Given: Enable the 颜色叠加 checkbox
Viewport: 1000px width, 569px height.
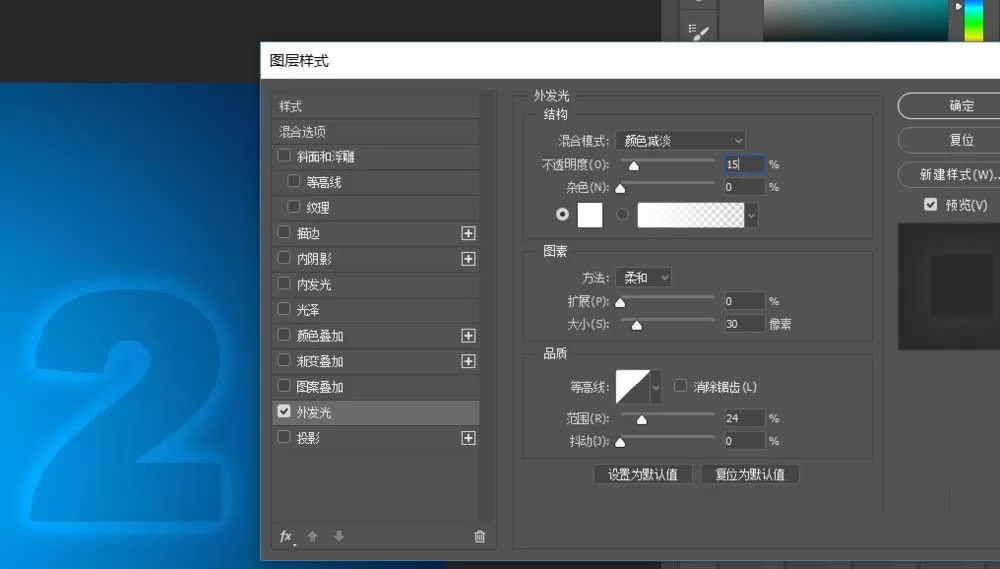Looking at the screenshot, I should coord(284,334).
